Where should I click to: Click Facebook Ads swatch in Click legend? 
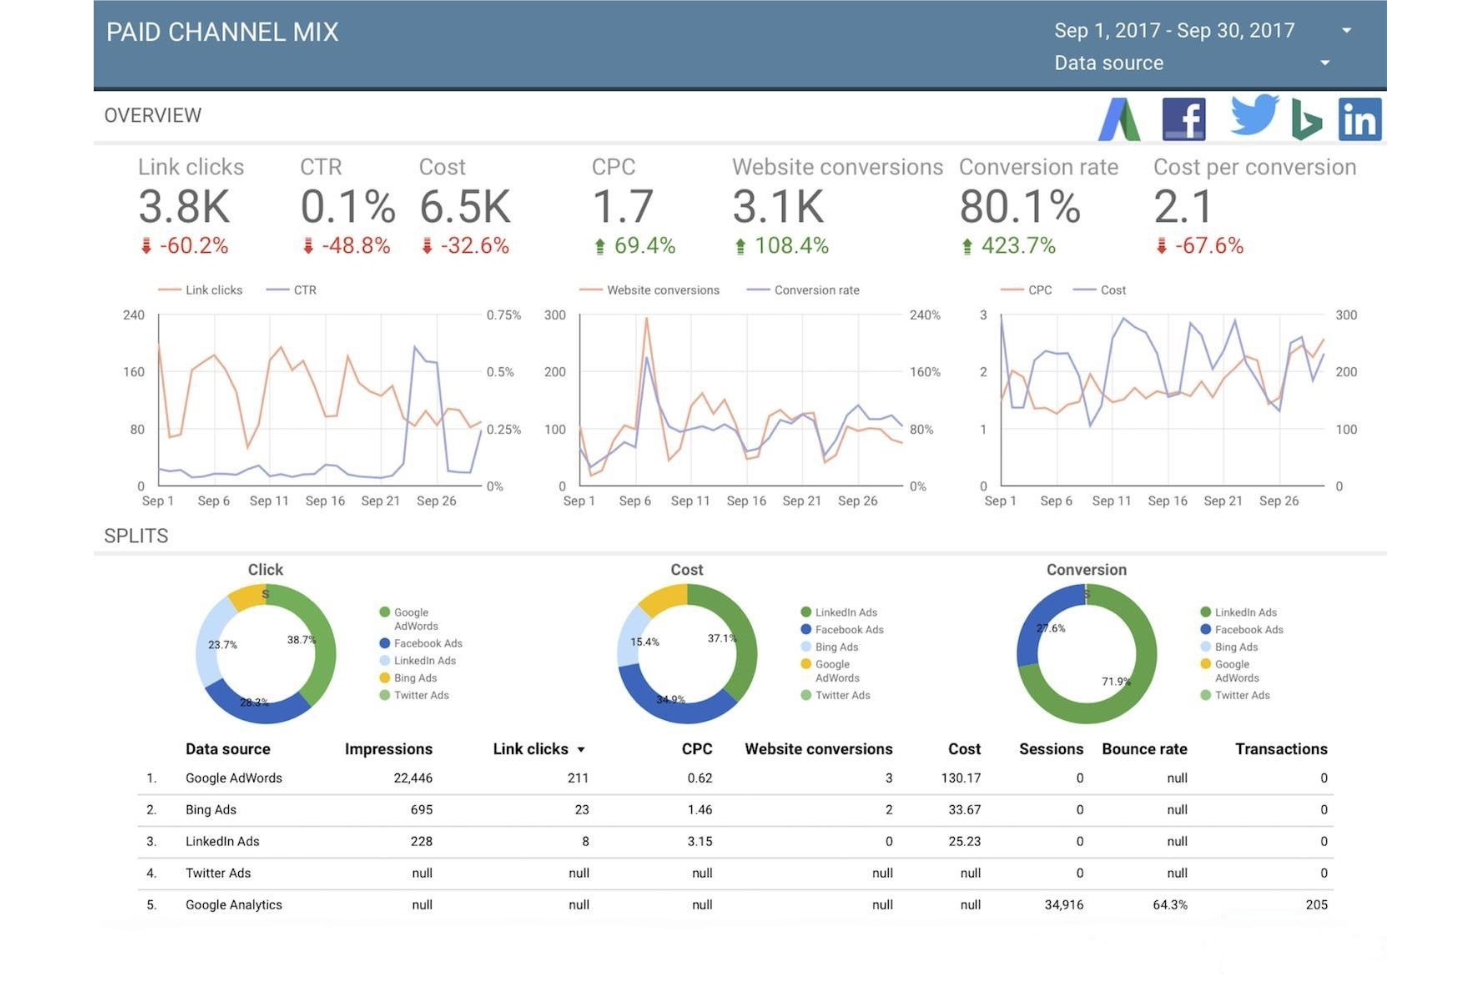[x=385, y=644]
